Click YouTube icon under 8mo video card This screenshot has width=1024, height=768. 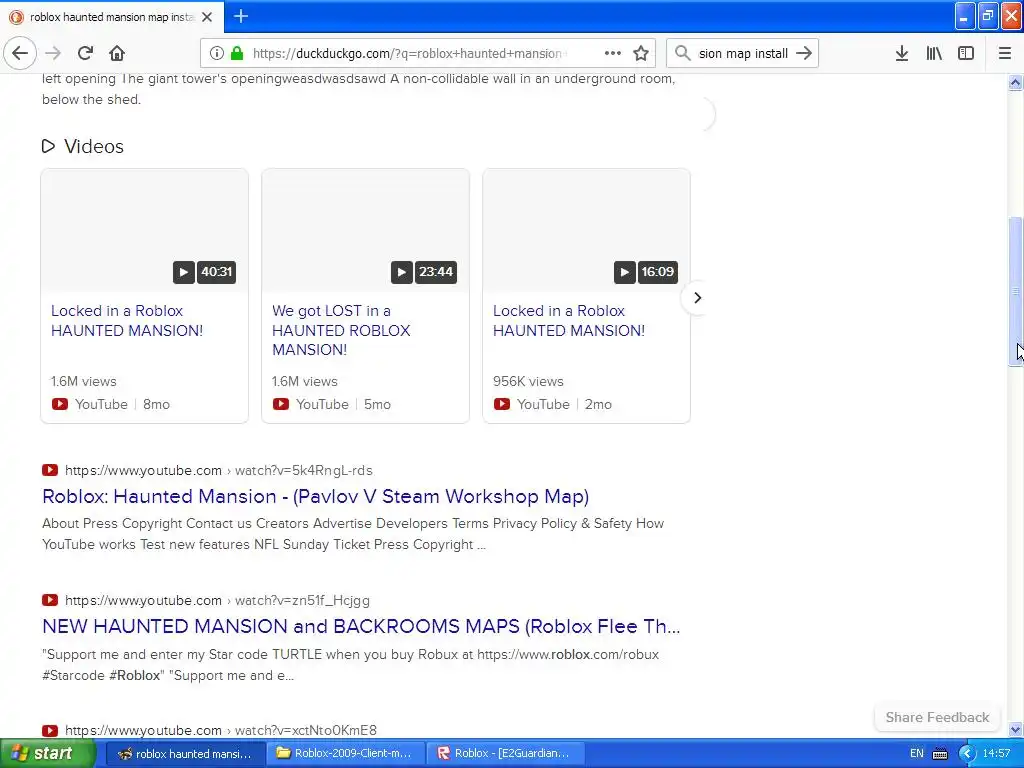[59, 404]
